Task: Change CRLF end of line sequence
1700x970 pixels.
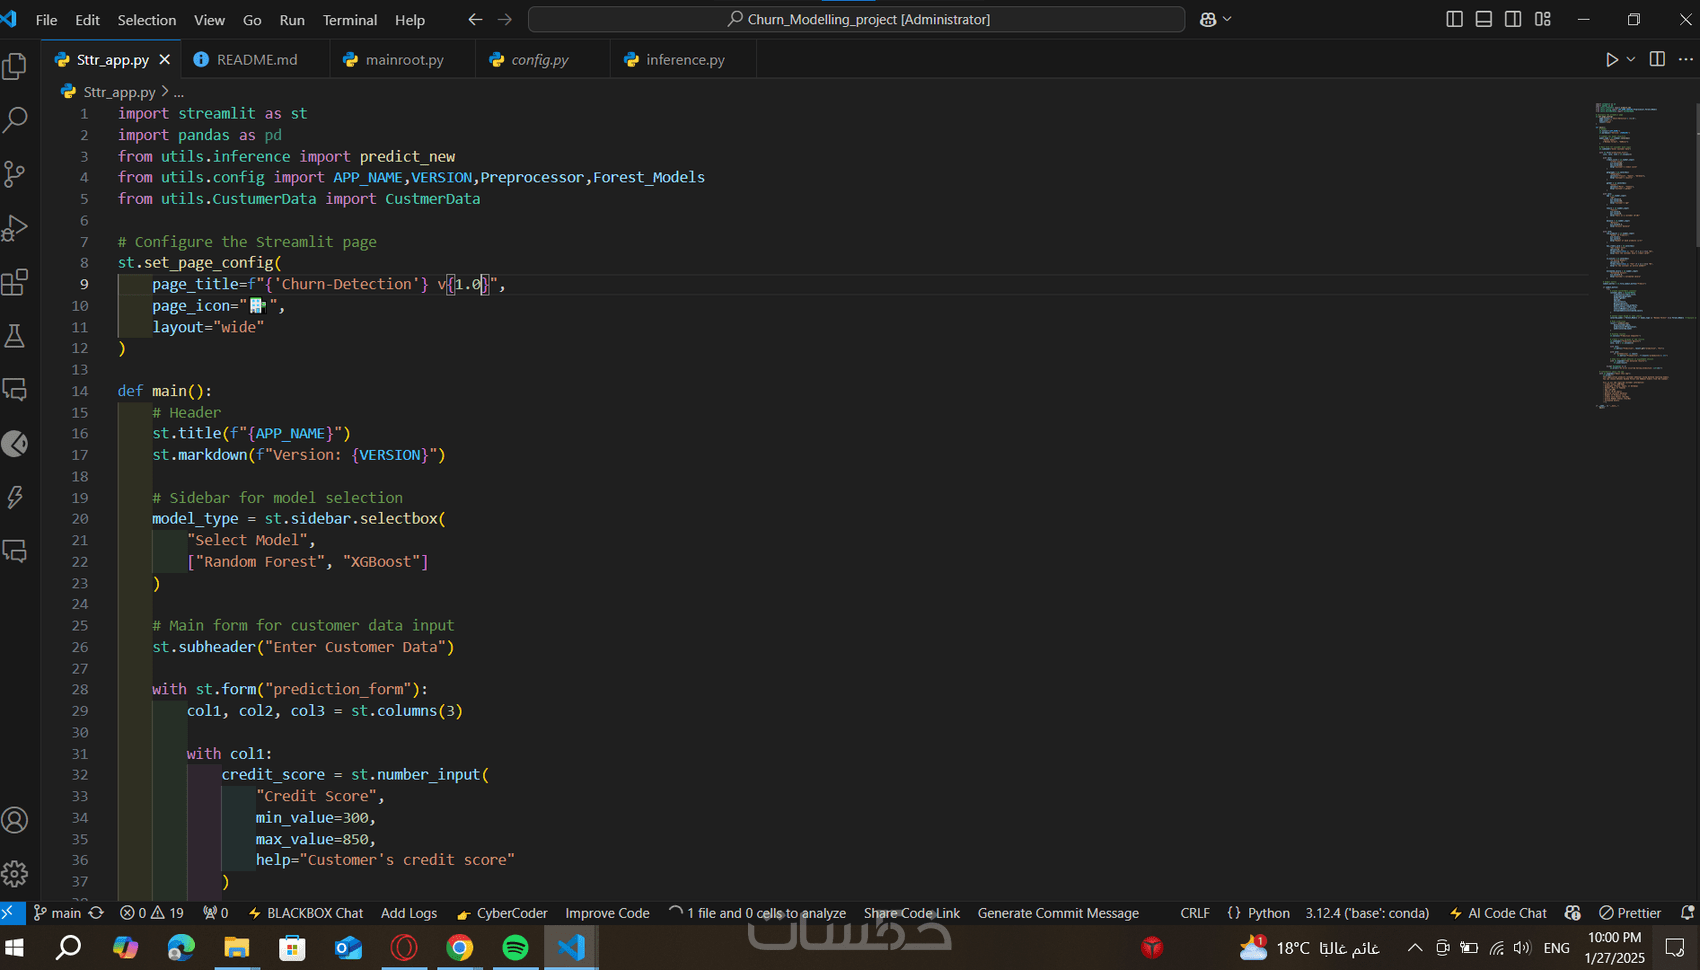Action: pyautogui.click(x=1195, y=913)
